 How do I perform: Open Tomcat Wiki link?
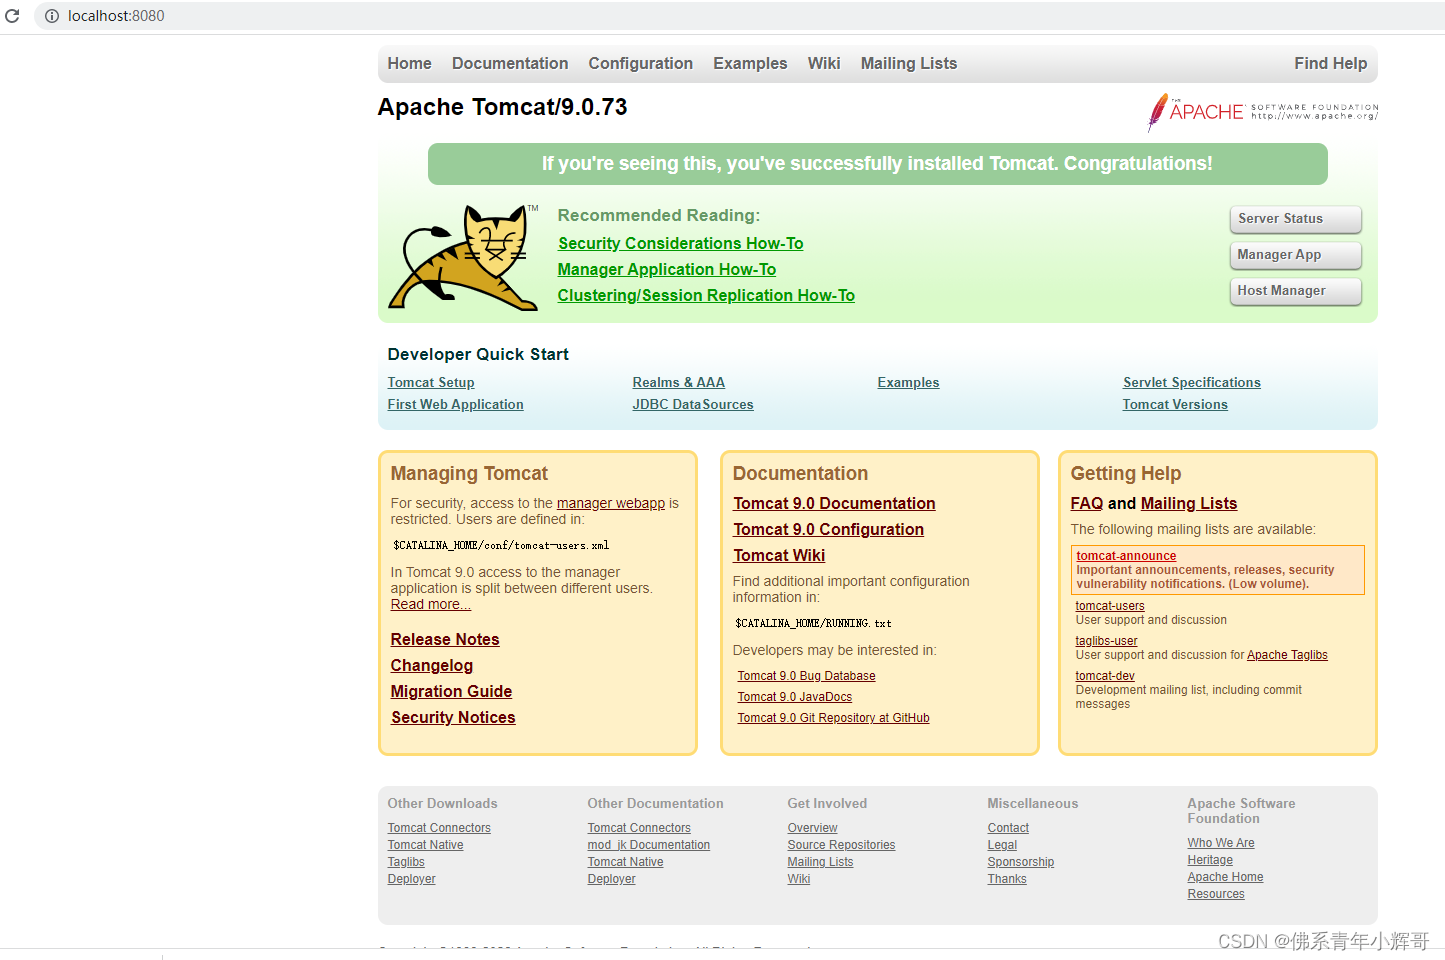(x=779, y=555)
